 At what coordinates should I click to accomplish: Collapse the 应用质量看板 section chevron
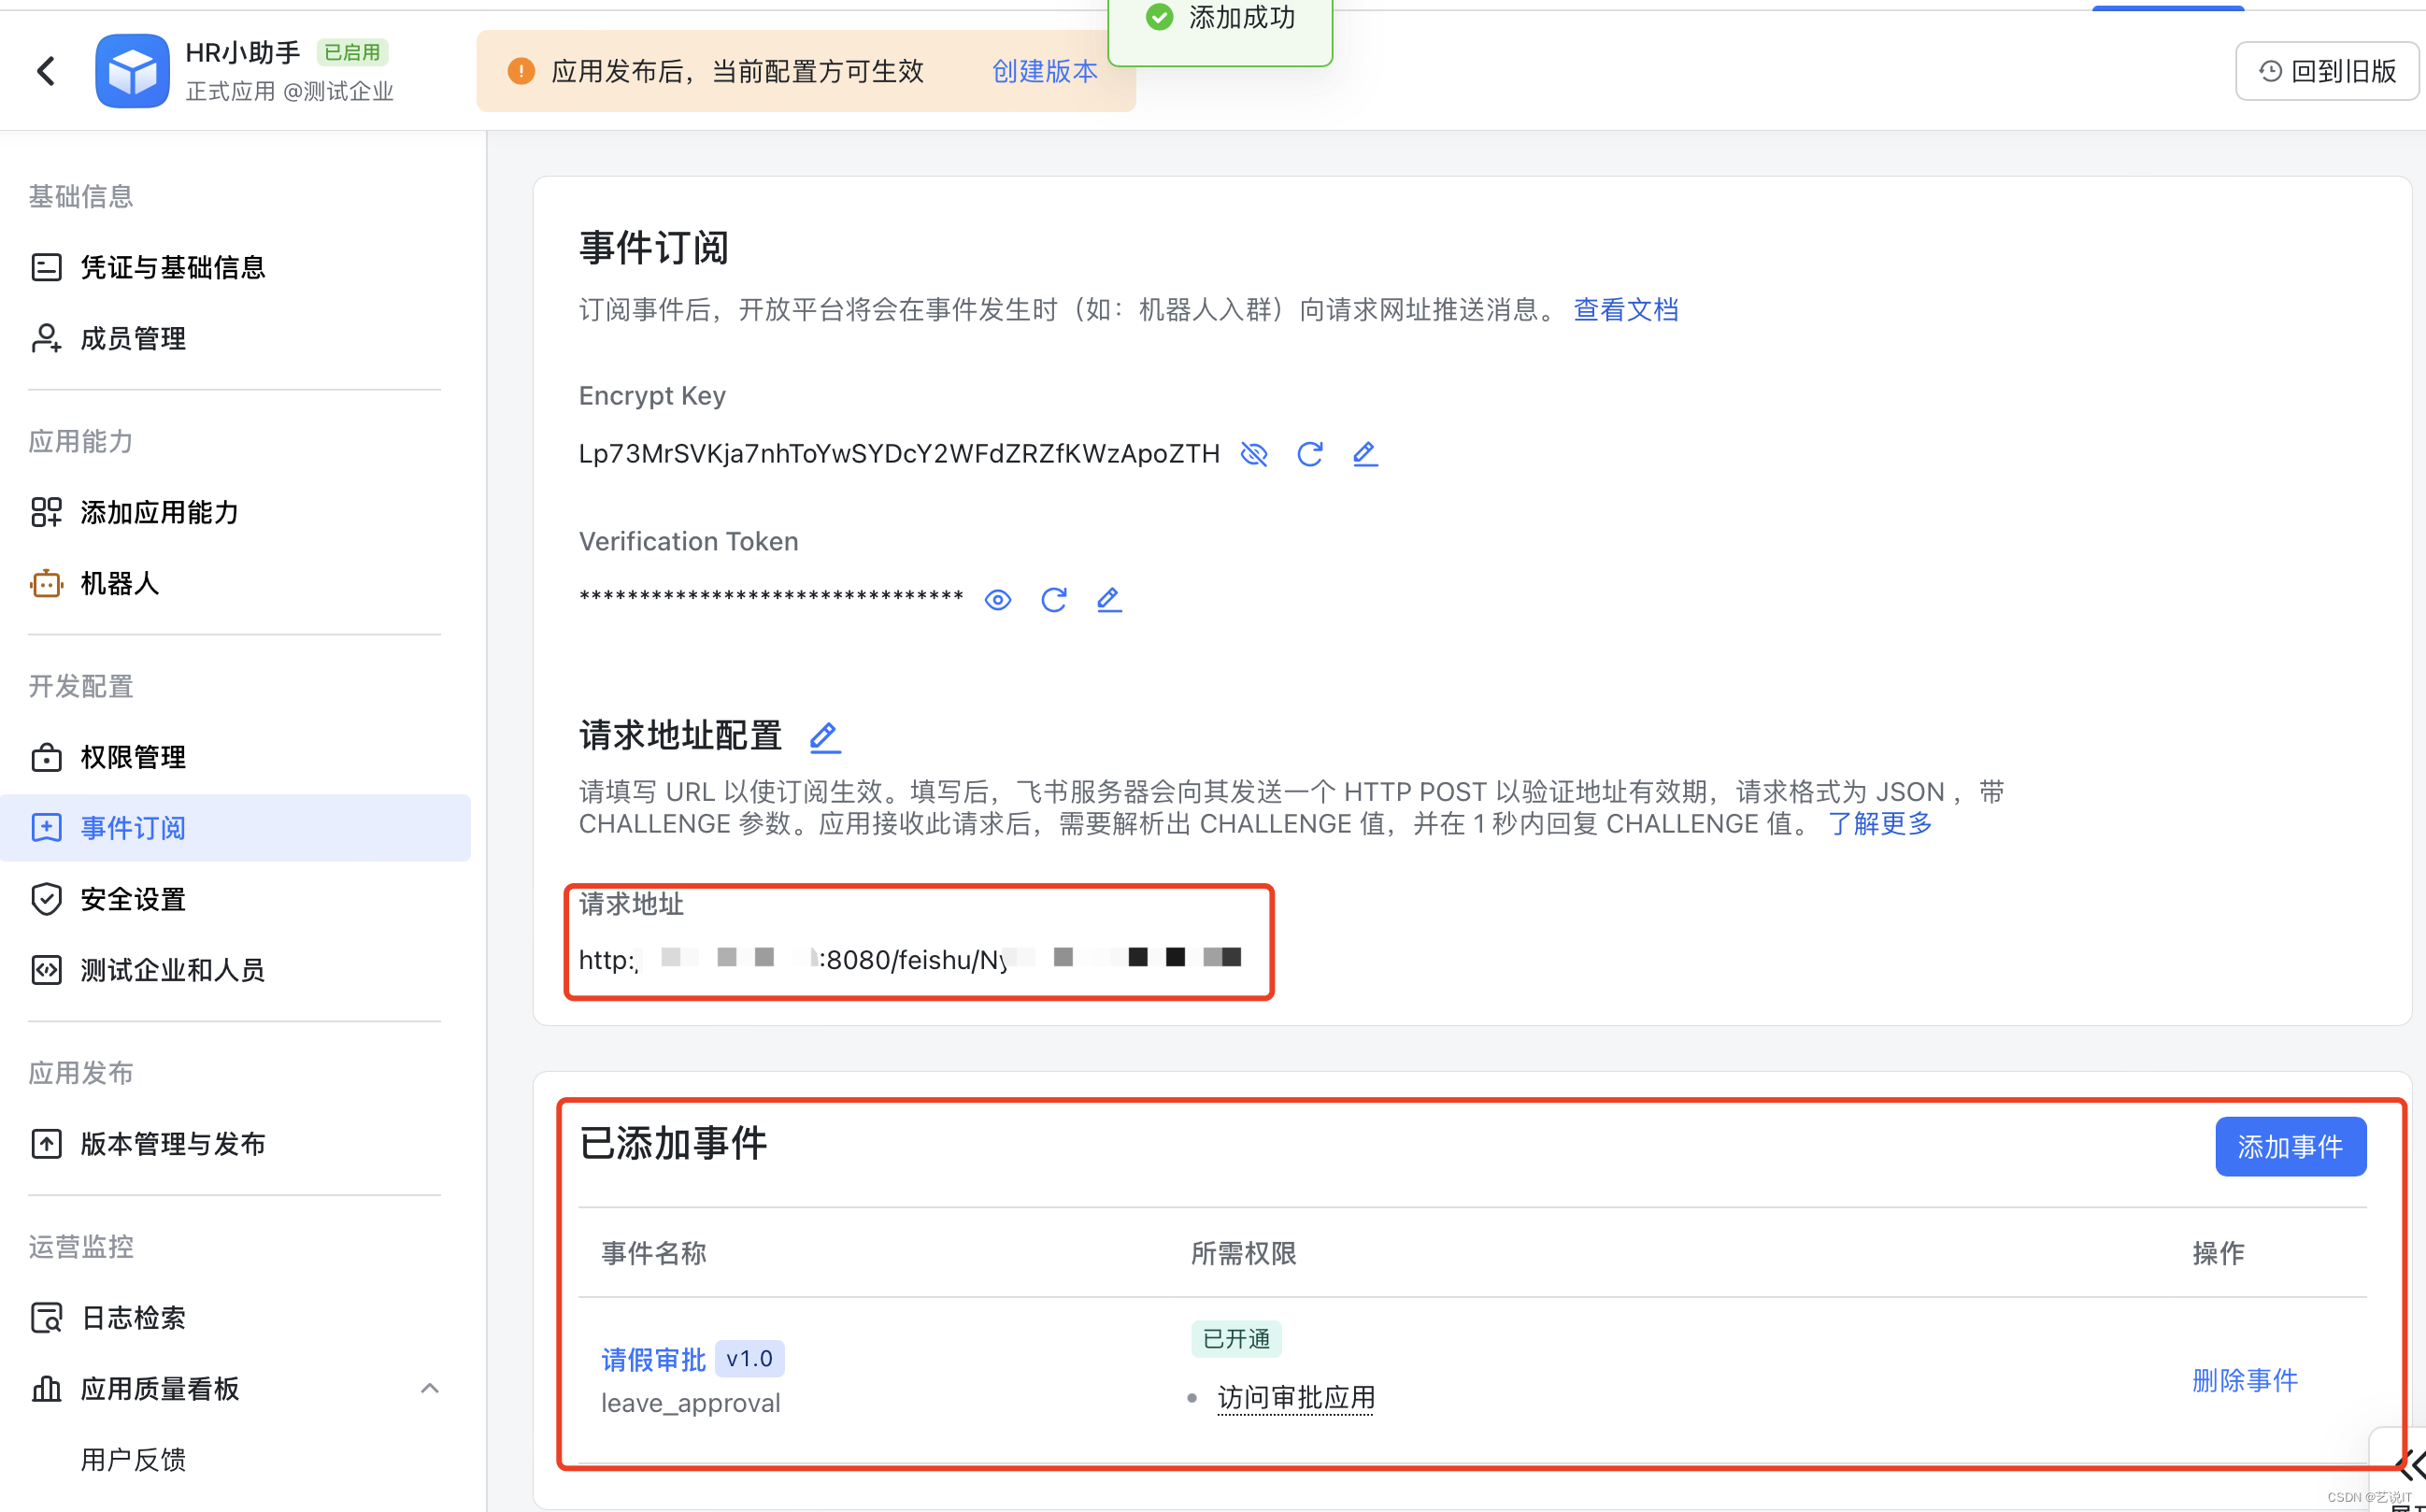click(x=429, y=1388)
